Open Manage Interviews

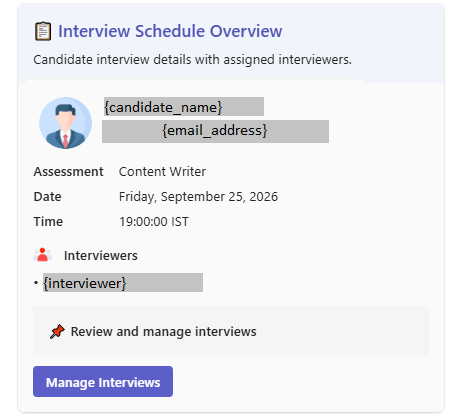(103, 382)
